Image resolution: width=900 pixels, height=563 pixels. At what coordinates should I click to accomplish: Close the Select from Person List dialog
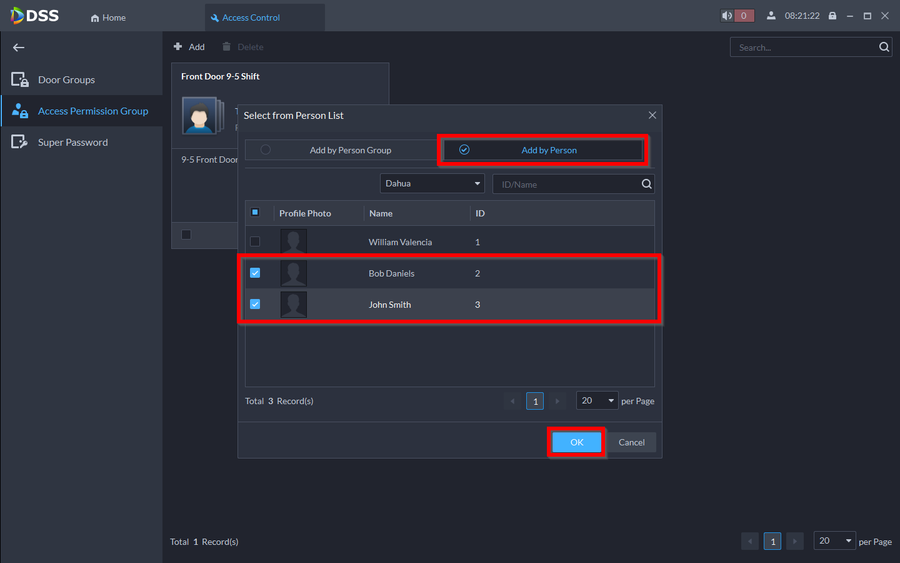coord(652,115)
